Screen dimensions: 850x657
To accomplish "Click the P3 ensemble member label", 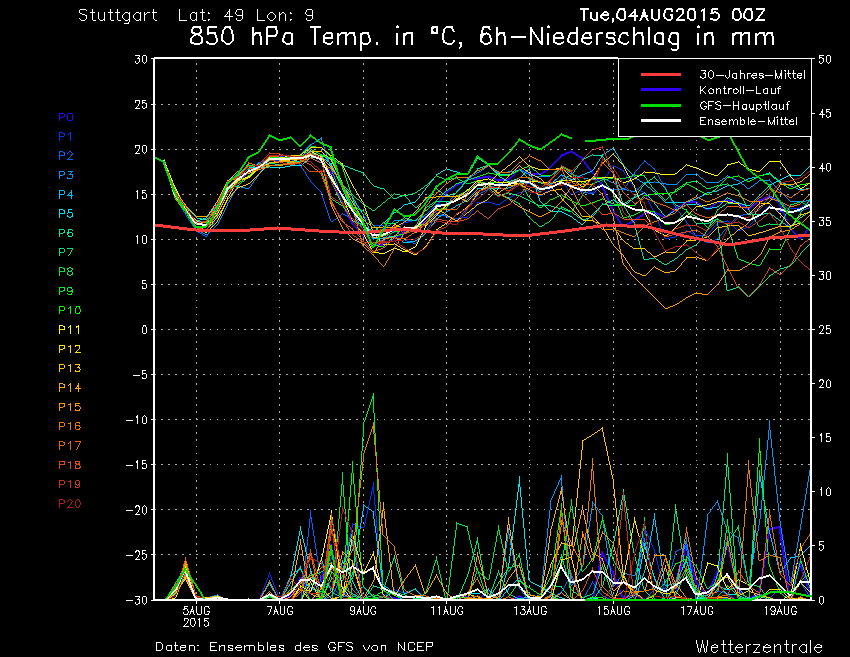I will (66, 175).
